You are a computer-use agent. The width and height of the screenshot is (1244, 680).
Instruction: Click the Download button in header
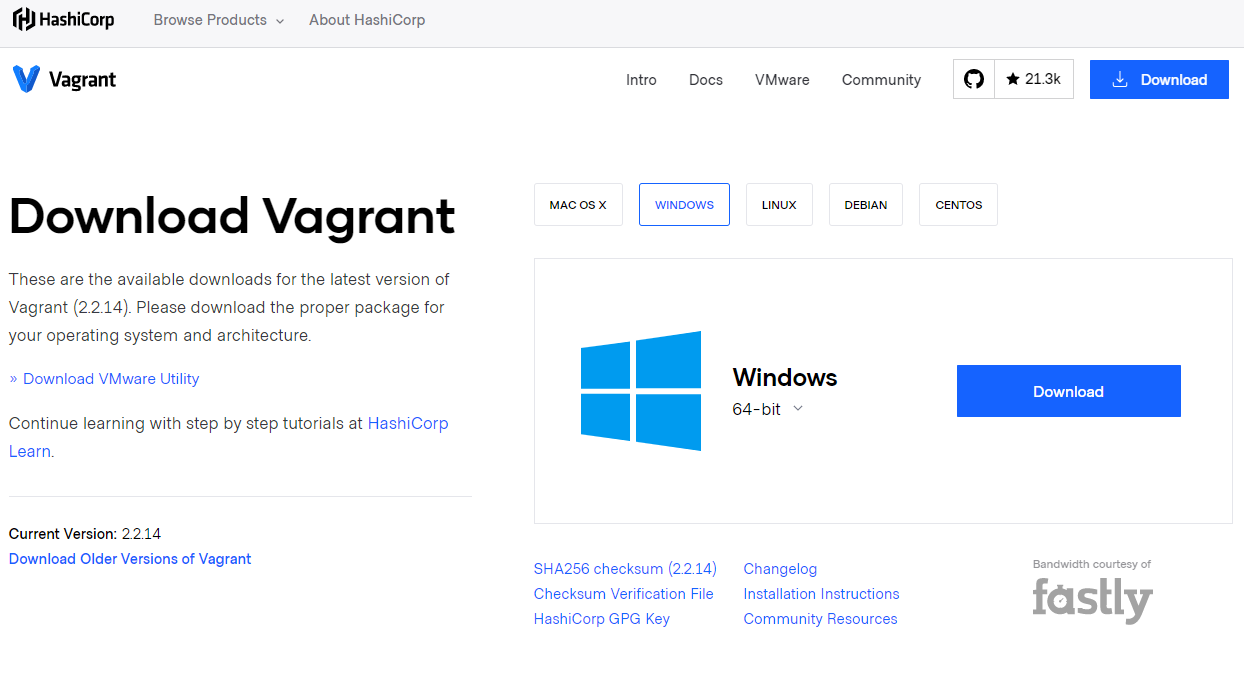click(x=1159, y=80)
